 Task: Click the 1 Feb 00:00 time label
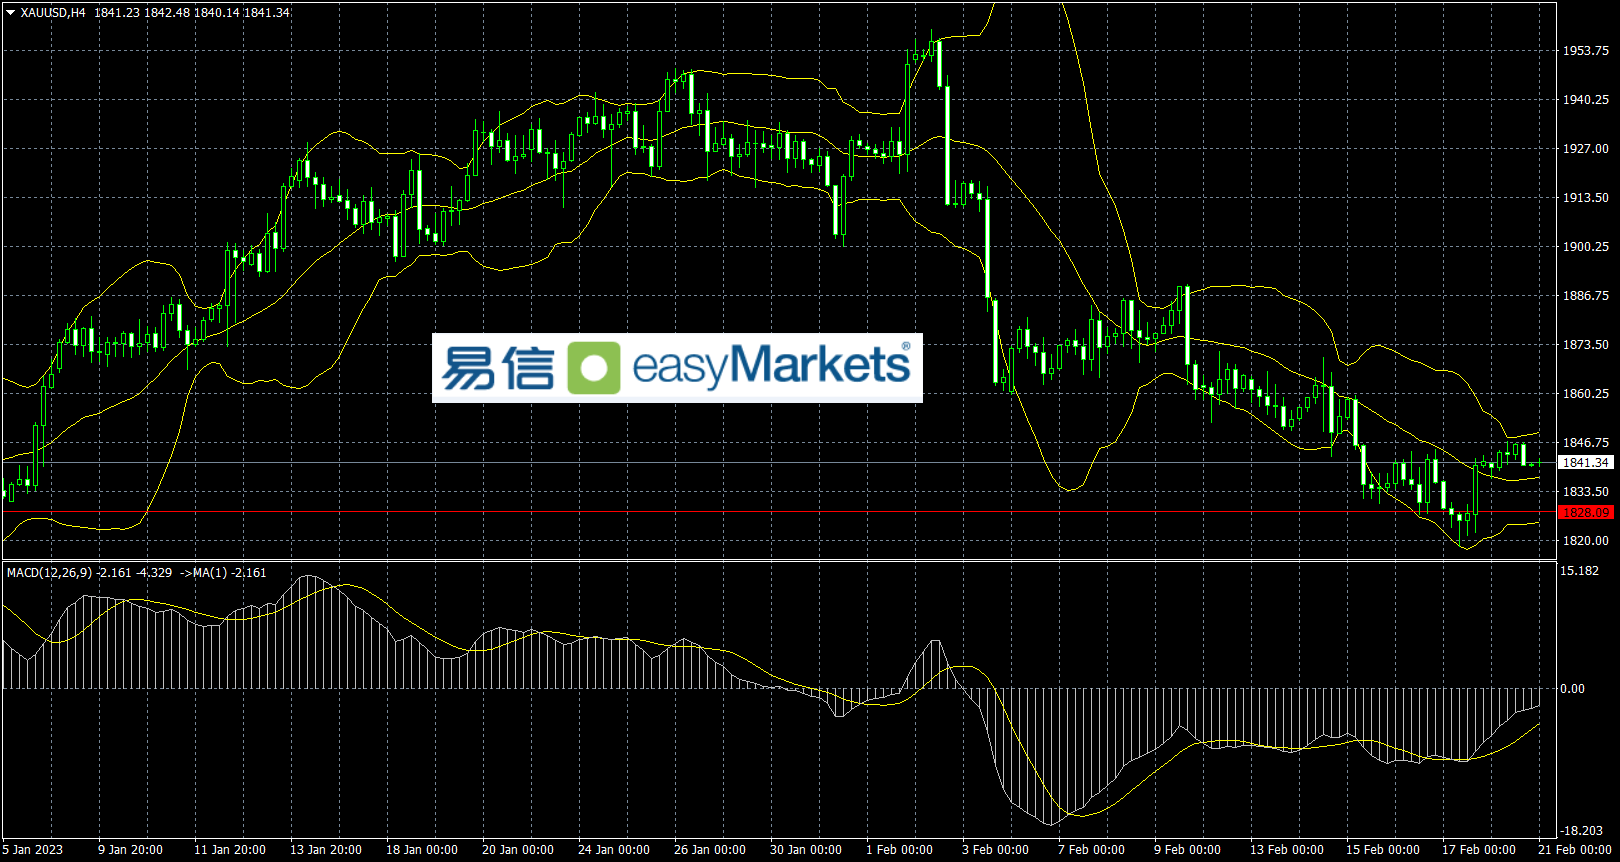[x=899, y=850]
